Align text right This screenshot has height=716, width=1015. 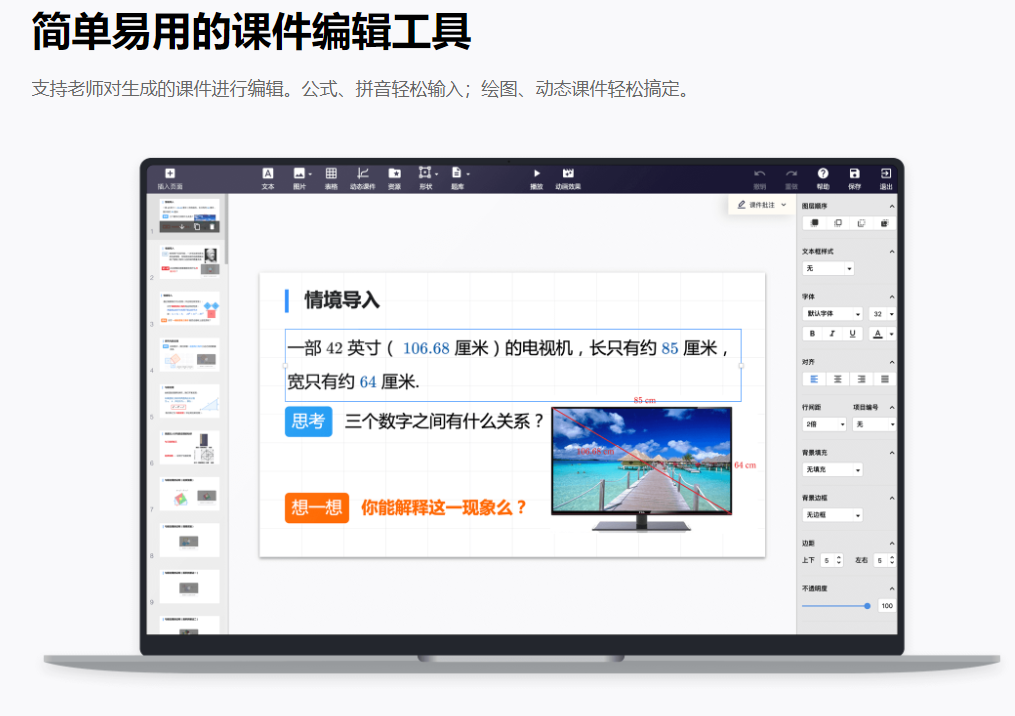[x=861, y=379]
